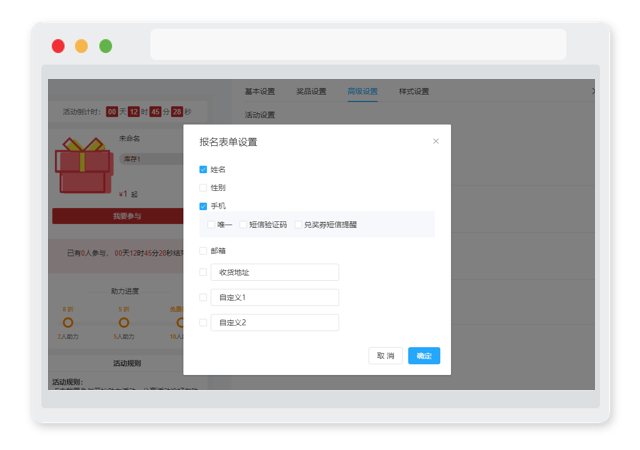640x450 pixels.
Task: Confirm with the blue 确定 button
Action: click(424, 356)
